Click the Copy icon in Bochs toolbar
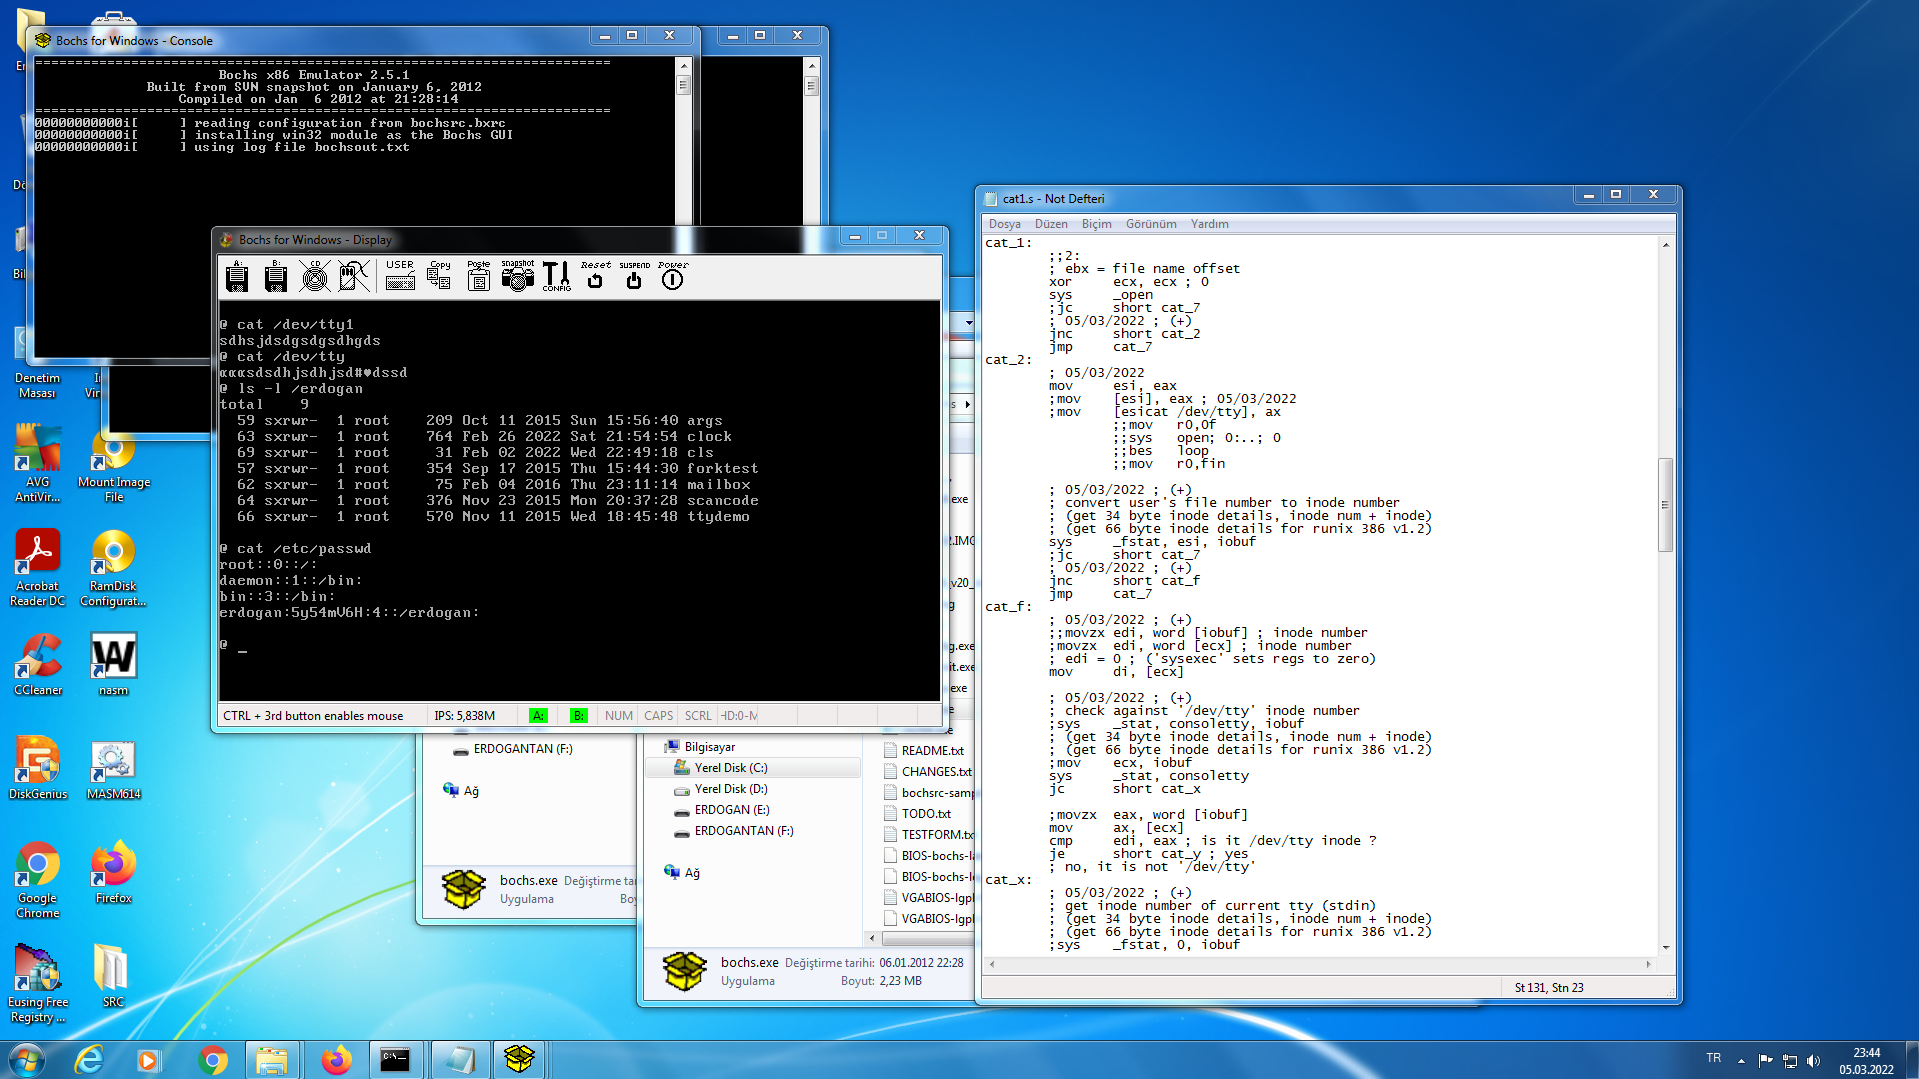 439,276
